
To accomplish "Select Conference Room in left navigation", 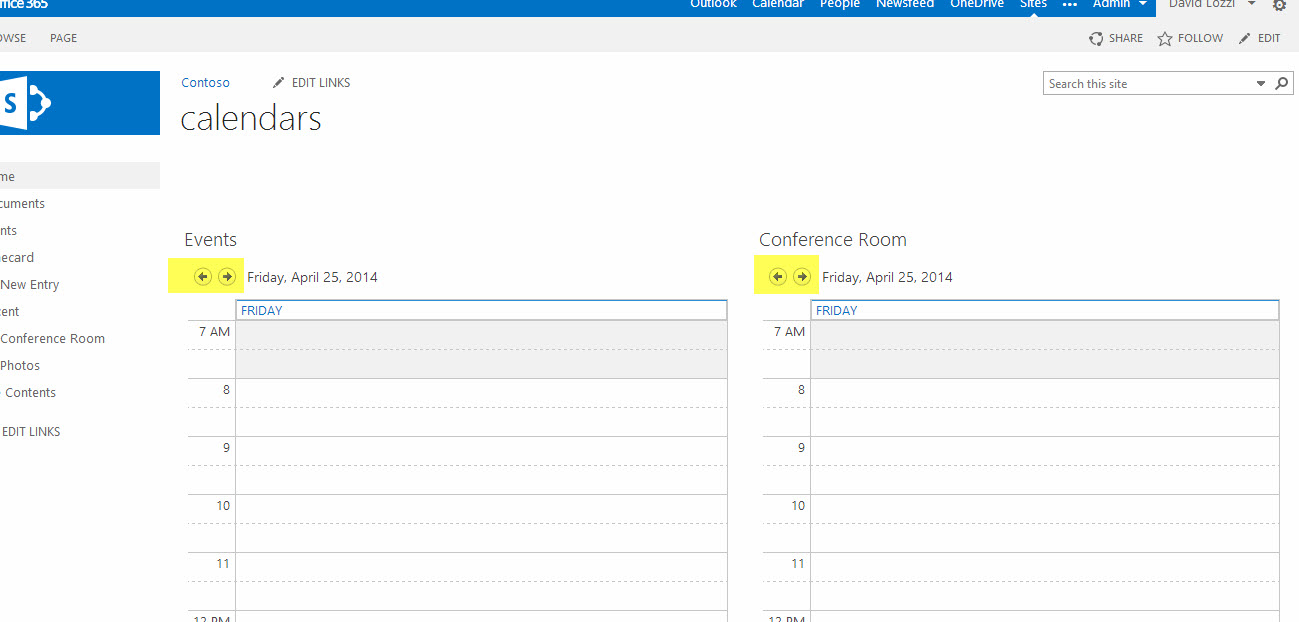I will pos(52,338).
